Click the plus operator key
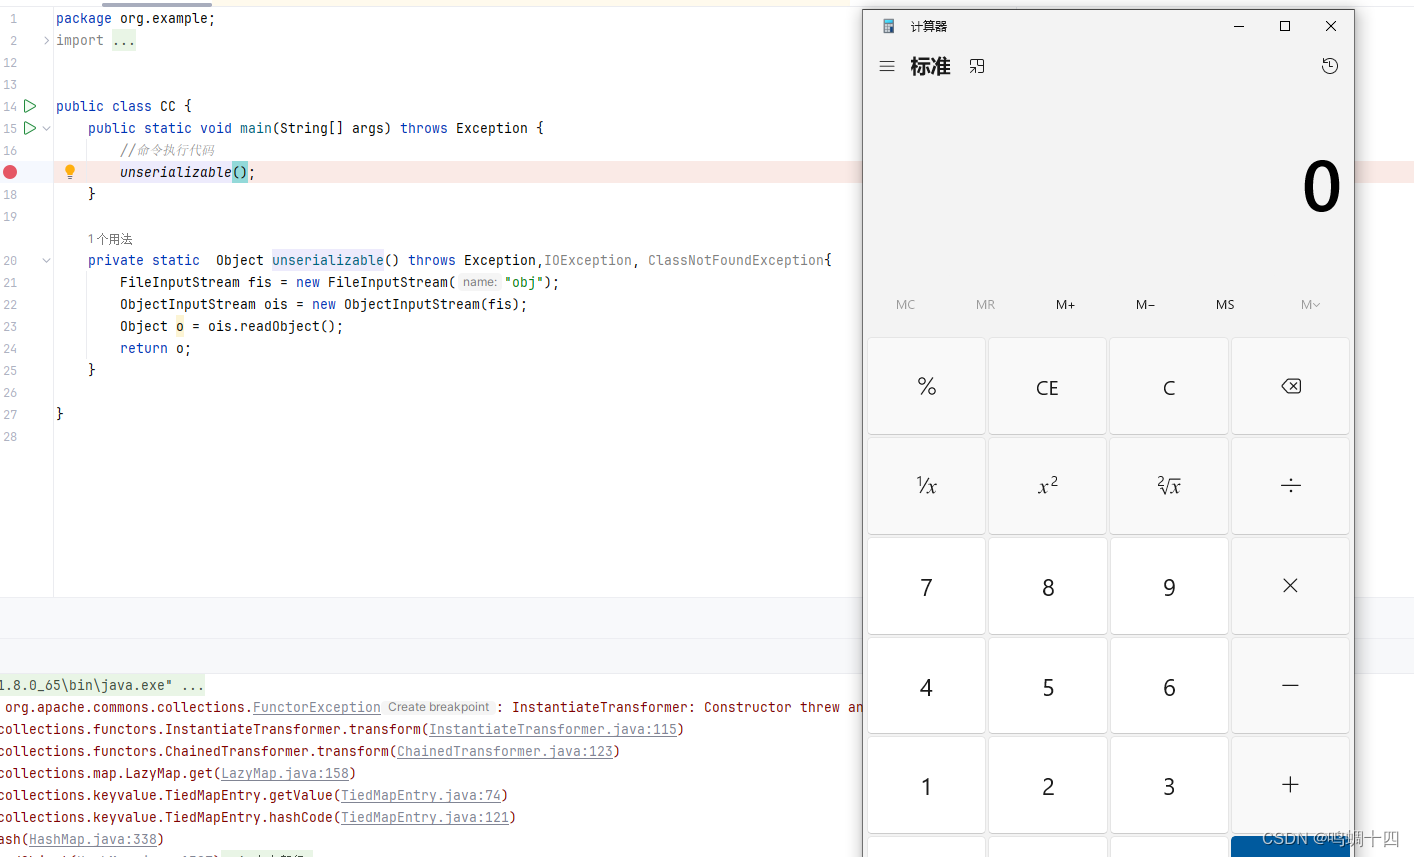Screen dimensions: 1414x857 click(1290, 785)
